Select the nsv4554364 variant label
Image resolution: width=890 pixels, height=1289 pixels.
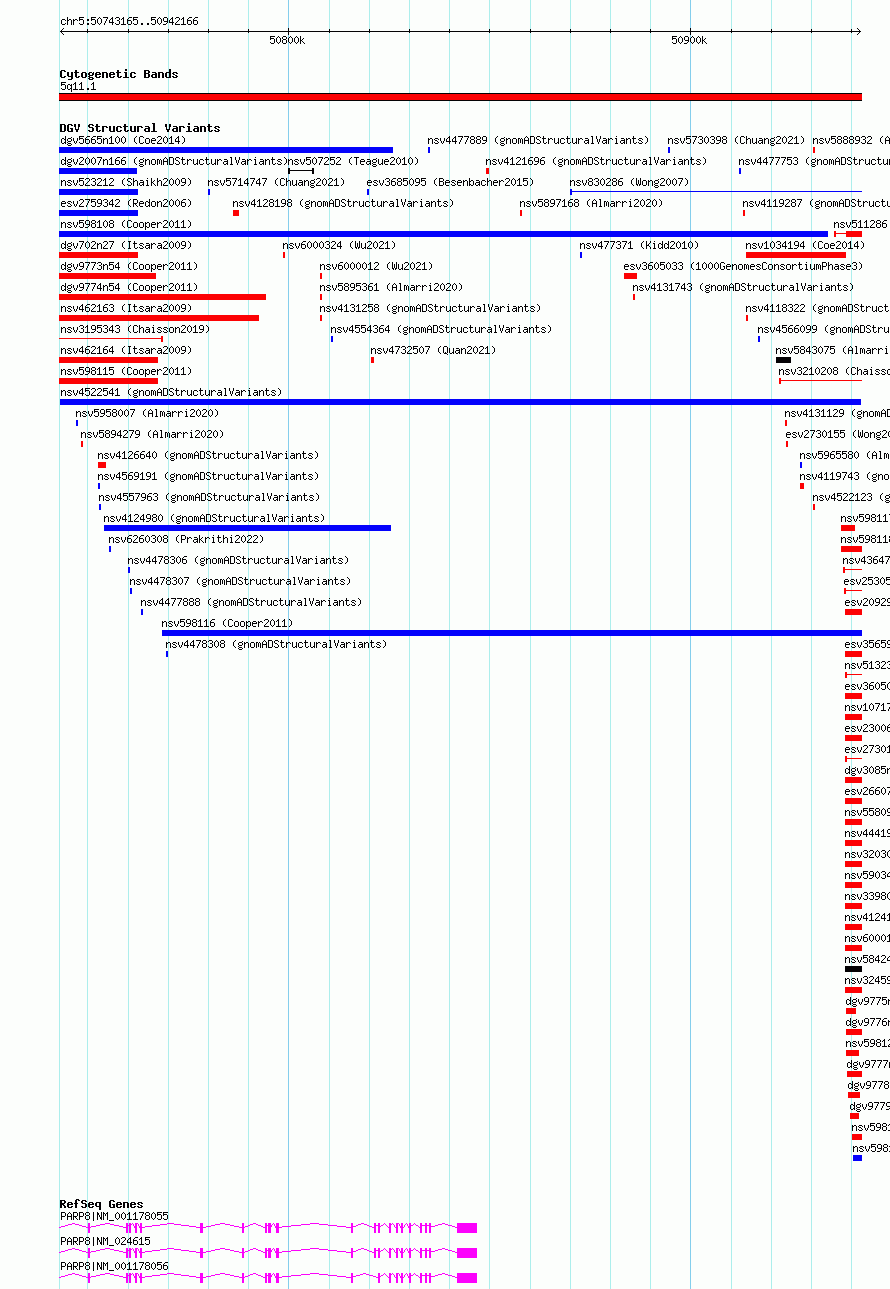point(441,329)
